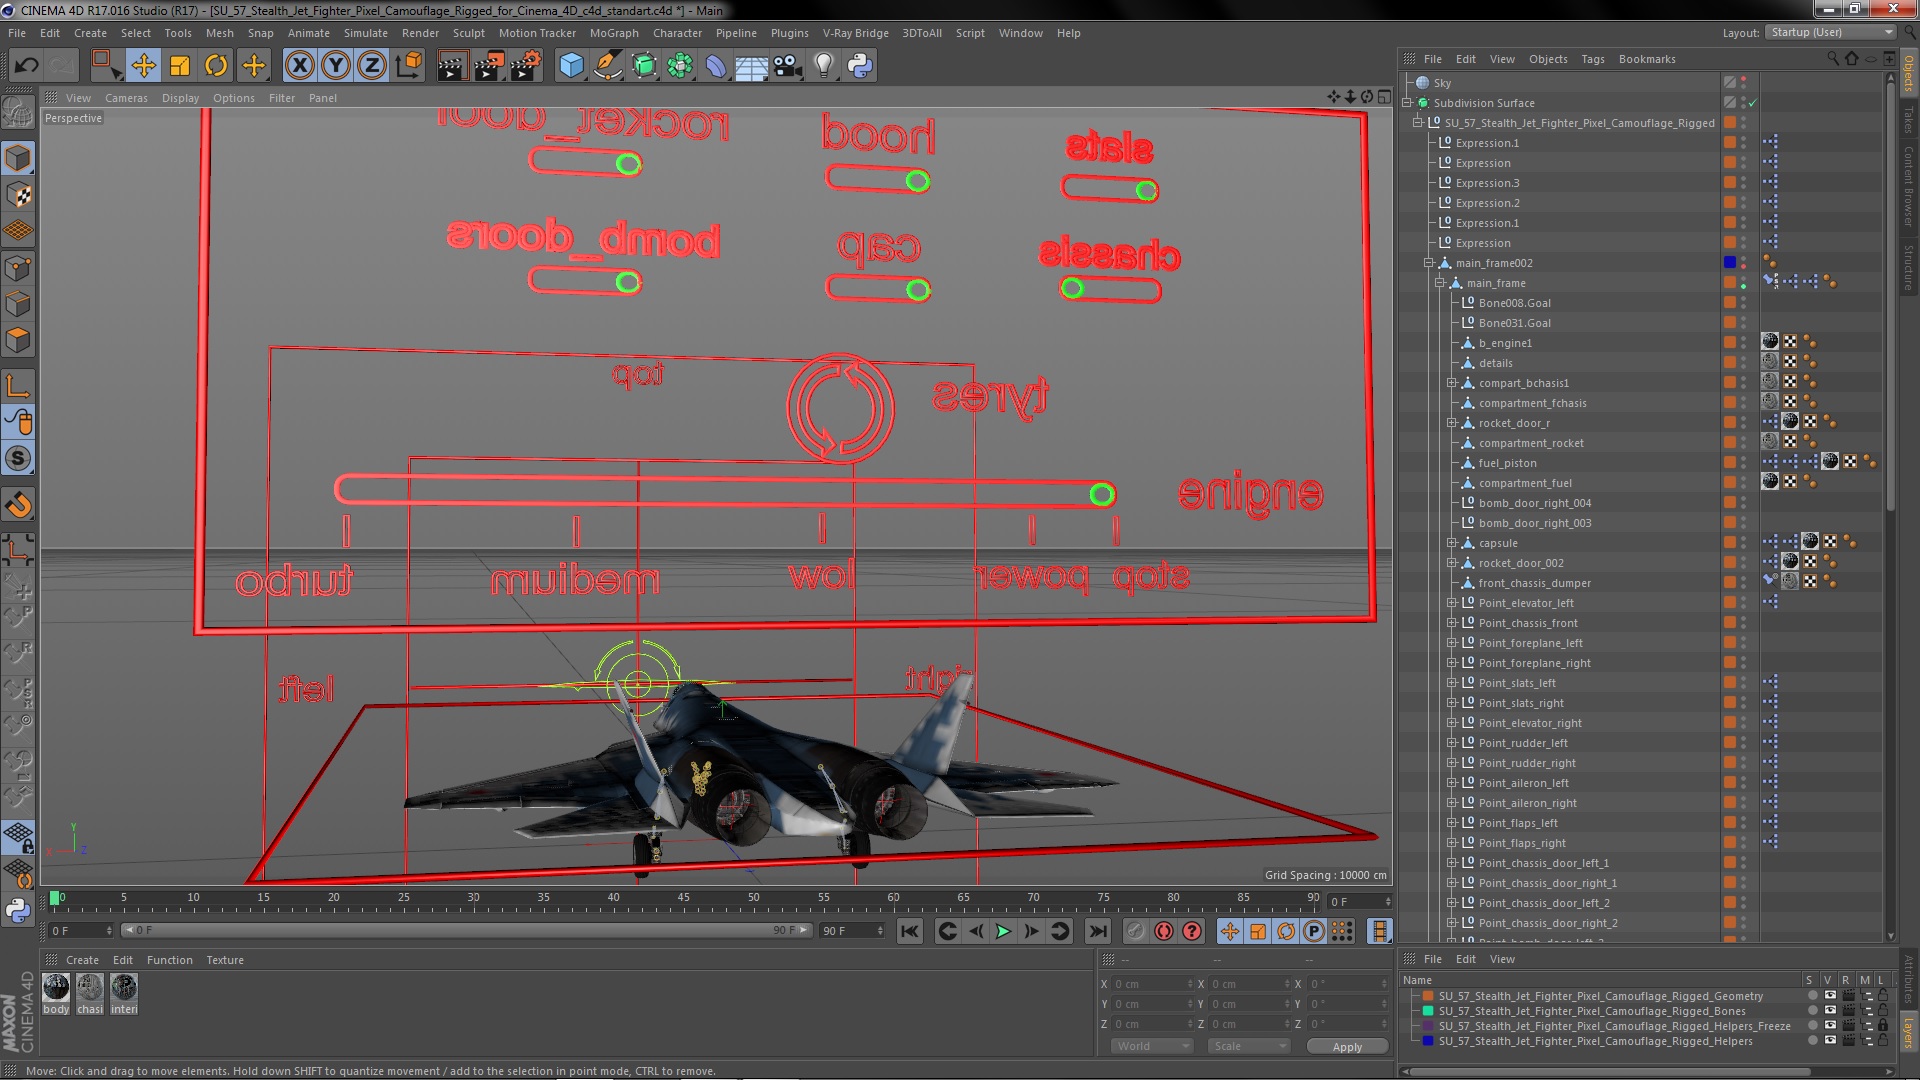The image size is (1920, 1080).
Task: Click material manager Create menu
Action: (82, 960)
